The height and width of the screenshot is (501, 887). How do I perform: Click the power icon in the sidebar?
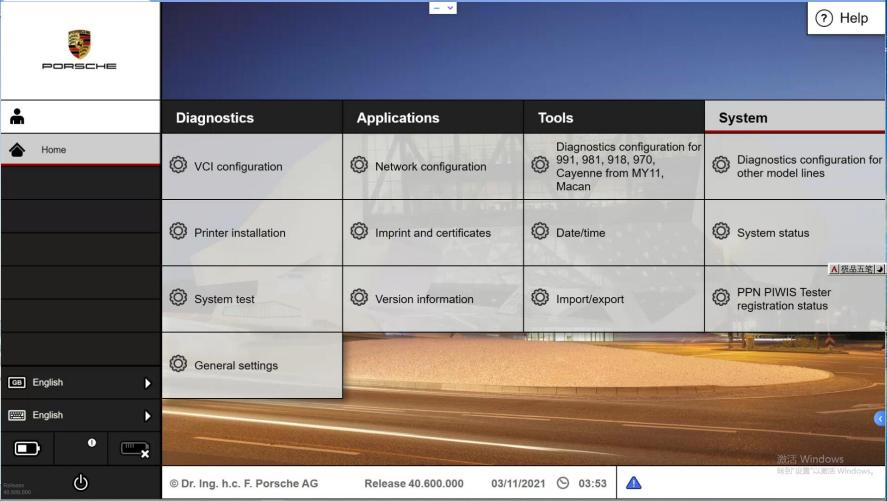click(80, 483)
